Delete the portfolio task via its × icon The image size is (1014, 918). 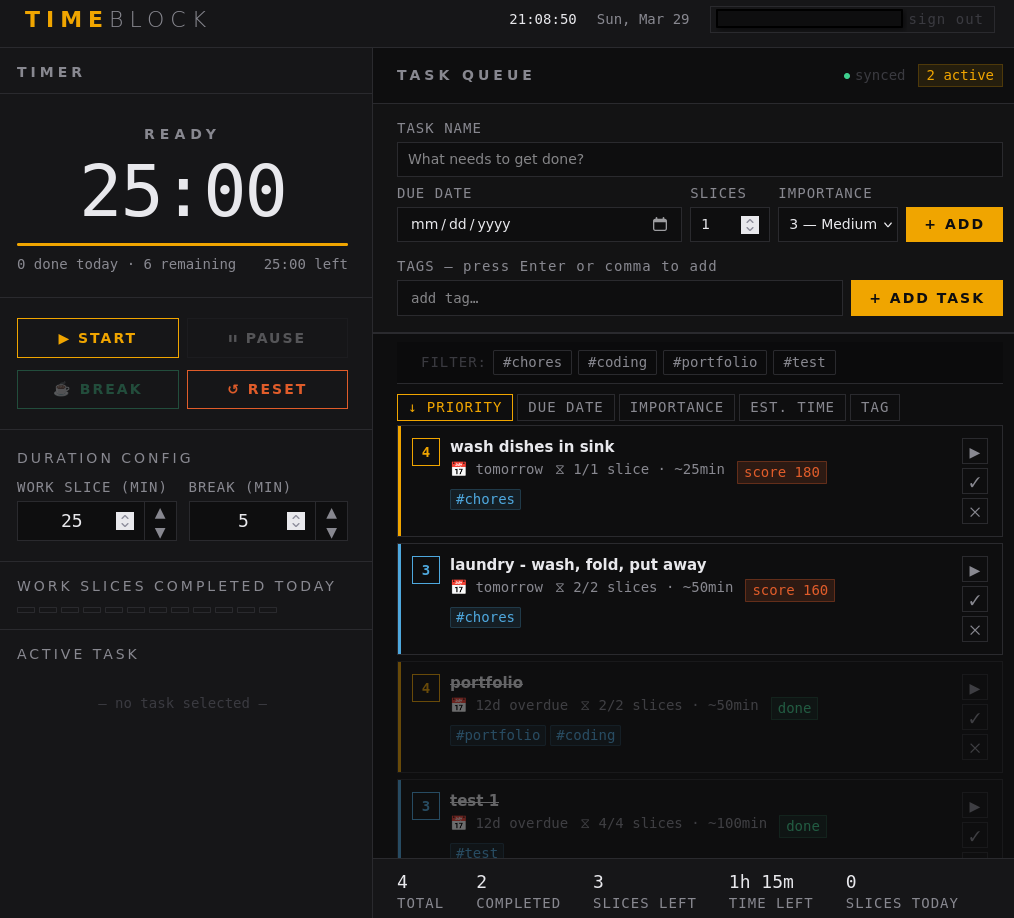click(x=974, y=747)
